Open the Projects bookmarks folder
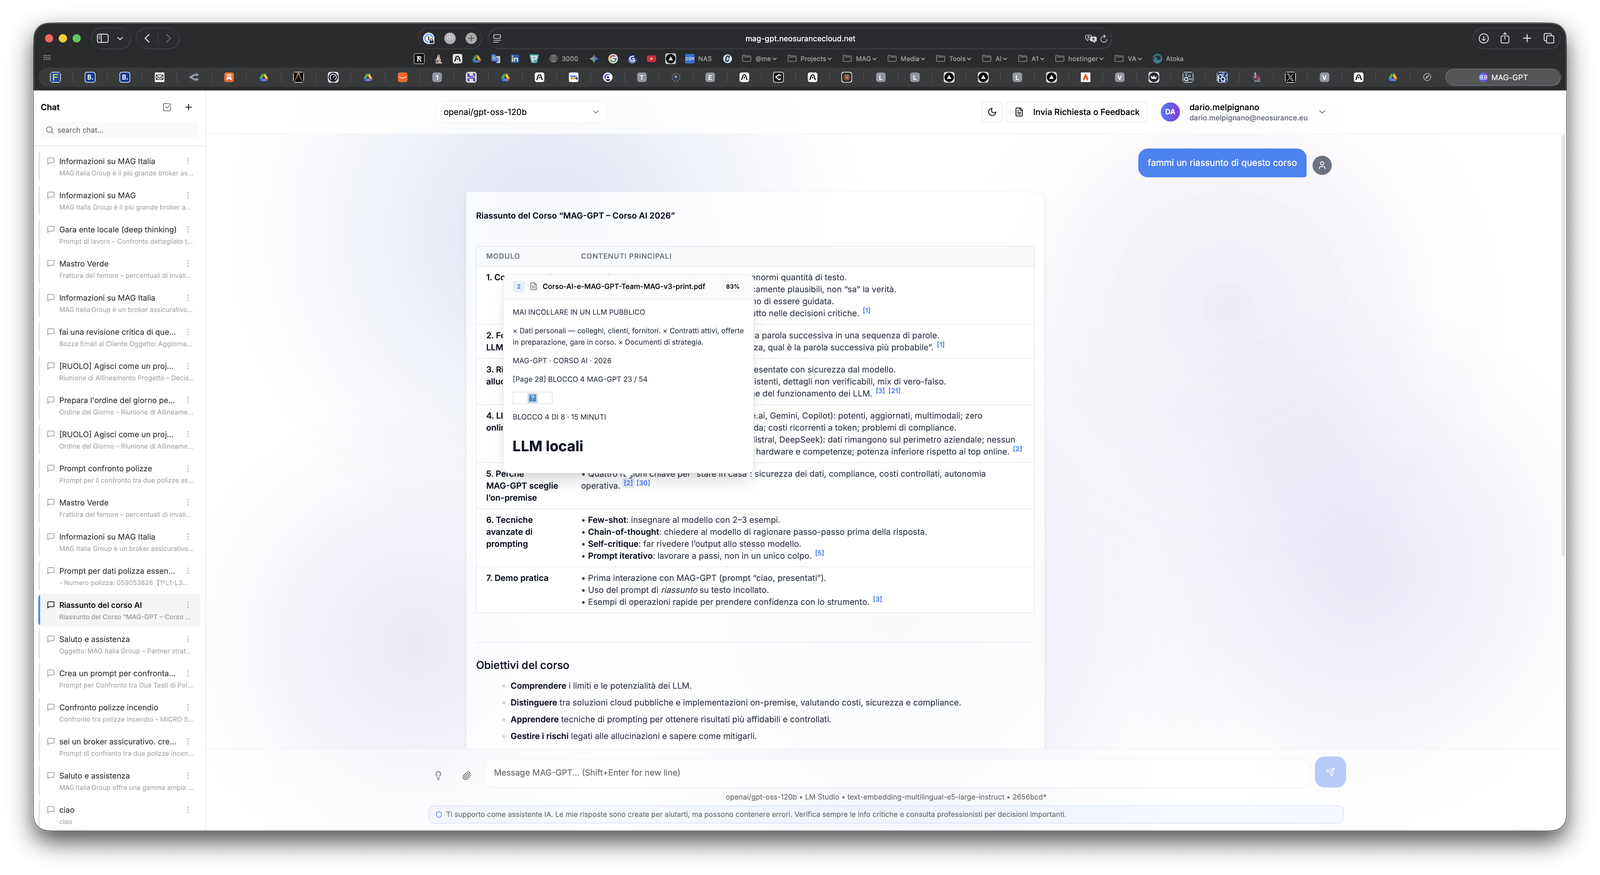This screenshot has width=1600, height=875. (810, 59)
